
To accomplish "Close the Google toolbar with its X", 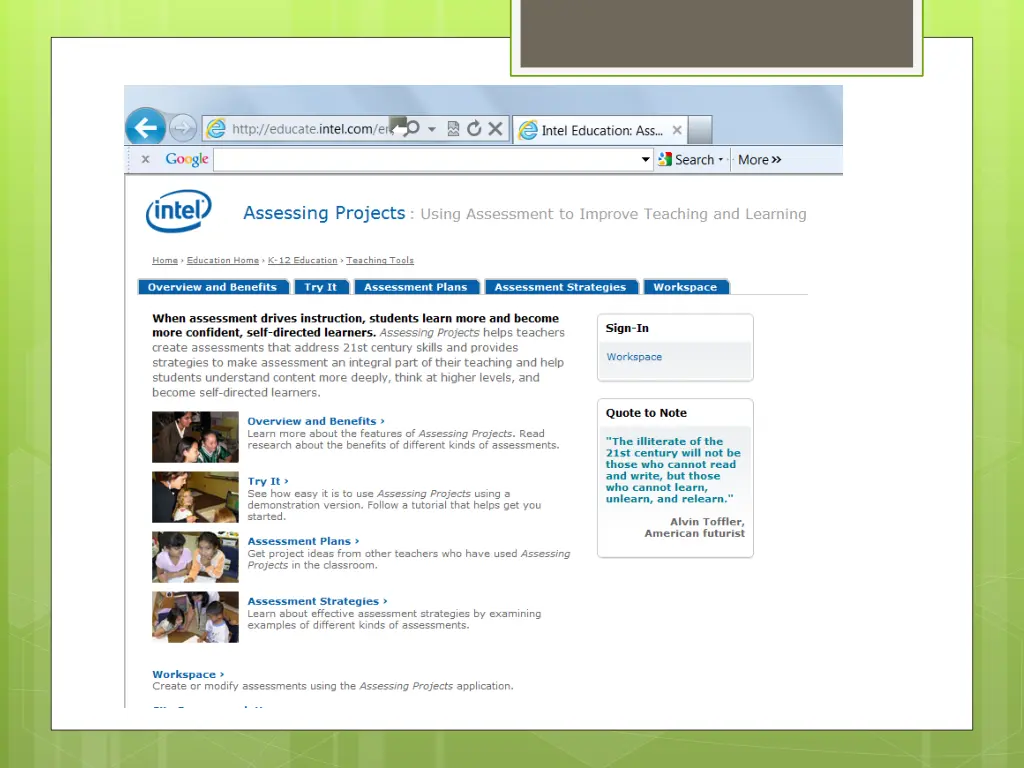I will (x=146, y=159).
